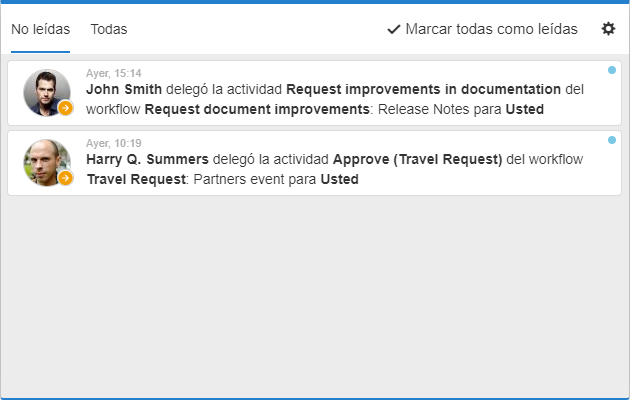Open notification settings gear icon
Image resolution: width=630 pixels, height=400 pixels.
pyautogui.click(x=608, y=29)
